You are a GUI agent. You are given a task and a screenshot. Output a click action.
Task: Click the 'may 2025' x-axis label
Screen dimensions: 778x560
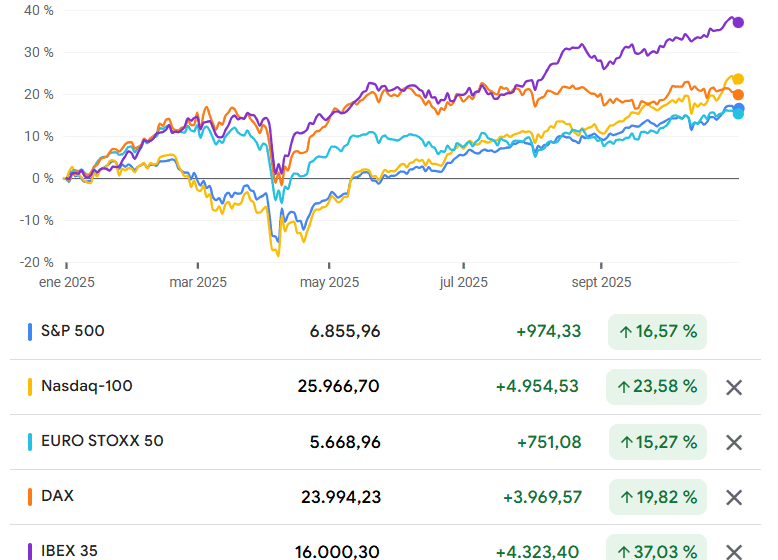pos(329,283)
